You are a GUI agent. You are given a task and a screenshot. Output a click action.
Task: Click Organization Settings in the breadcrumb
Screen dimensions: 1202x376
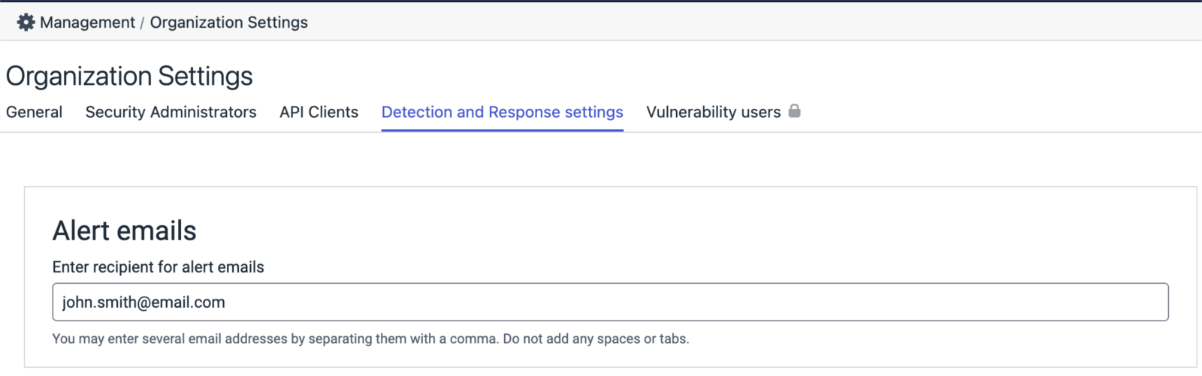229,21
